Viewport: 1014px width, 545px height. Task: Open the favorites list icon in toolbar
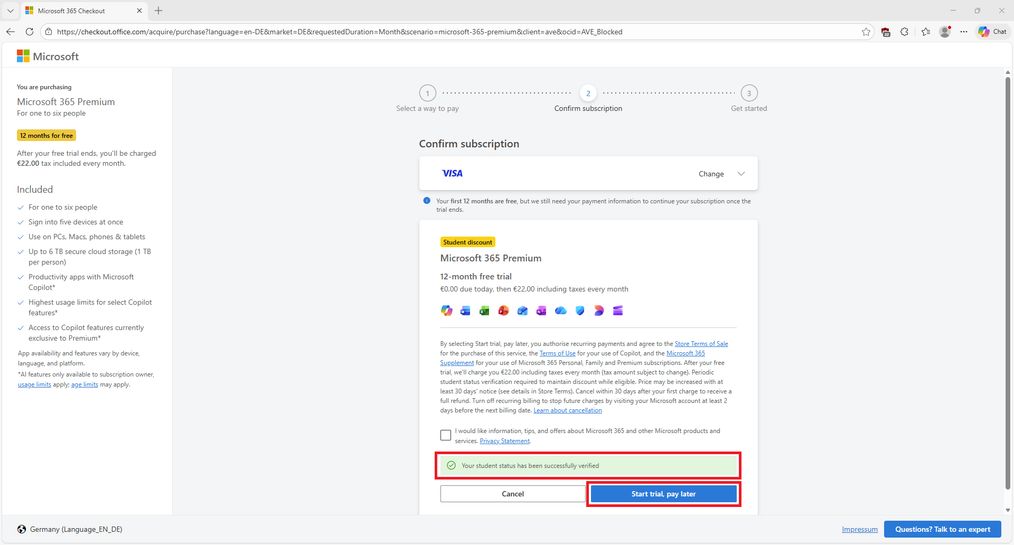(x=925, y=32)
